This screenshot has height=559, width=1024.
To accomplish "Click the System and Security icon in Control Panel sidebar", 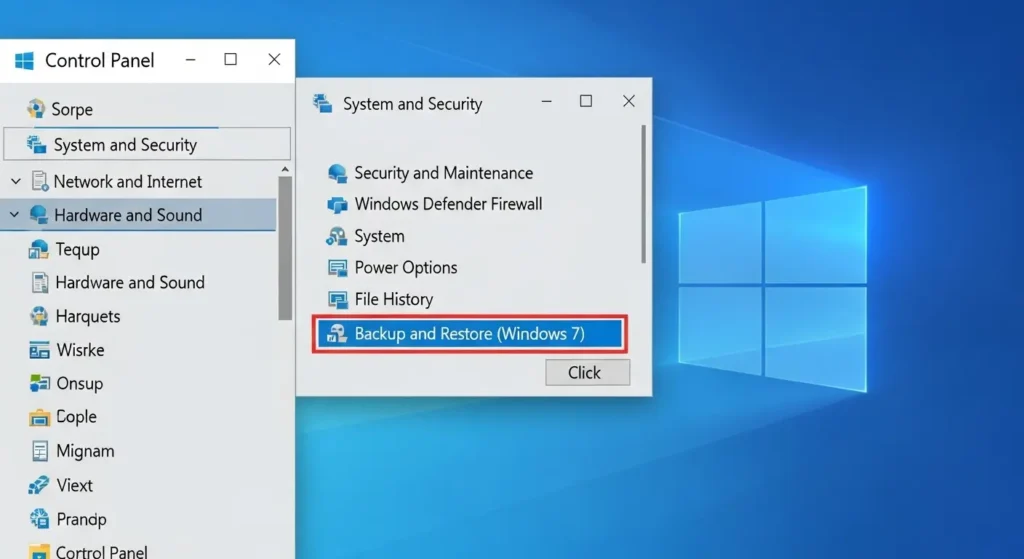I will (36, 144).
